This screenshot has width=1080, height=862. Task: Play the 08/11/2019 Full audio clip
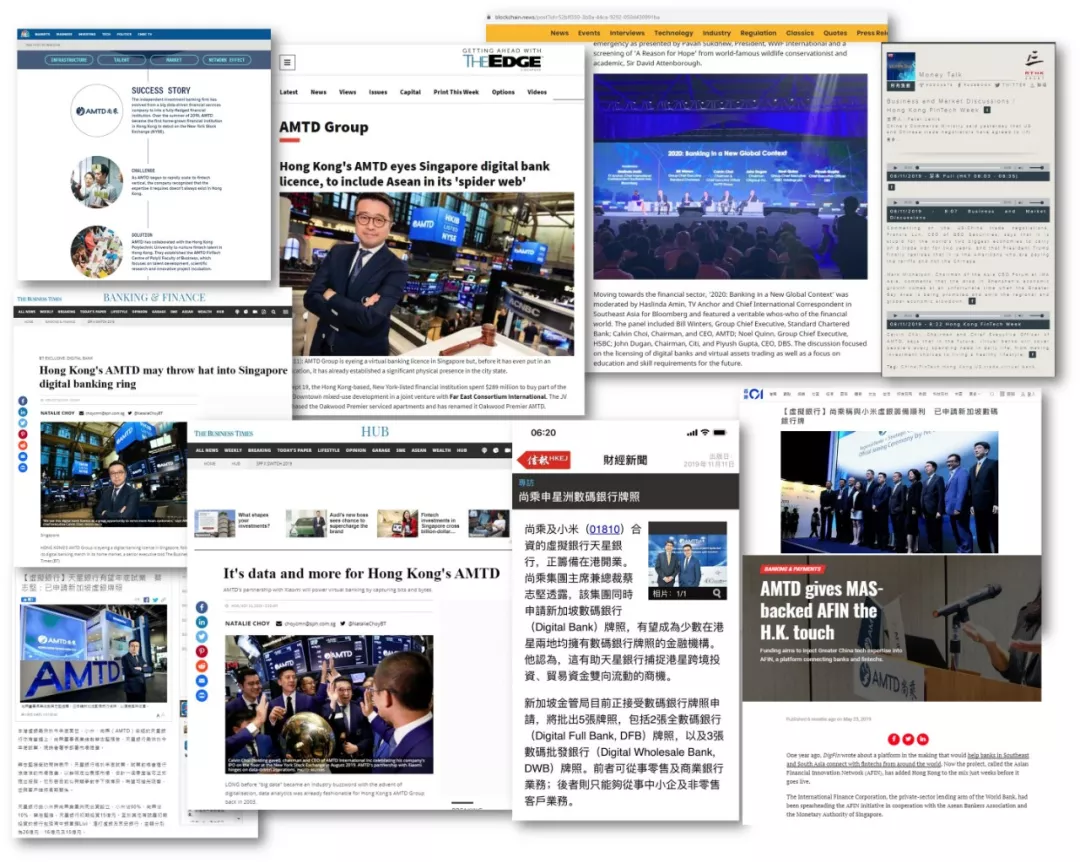point(895,167)
